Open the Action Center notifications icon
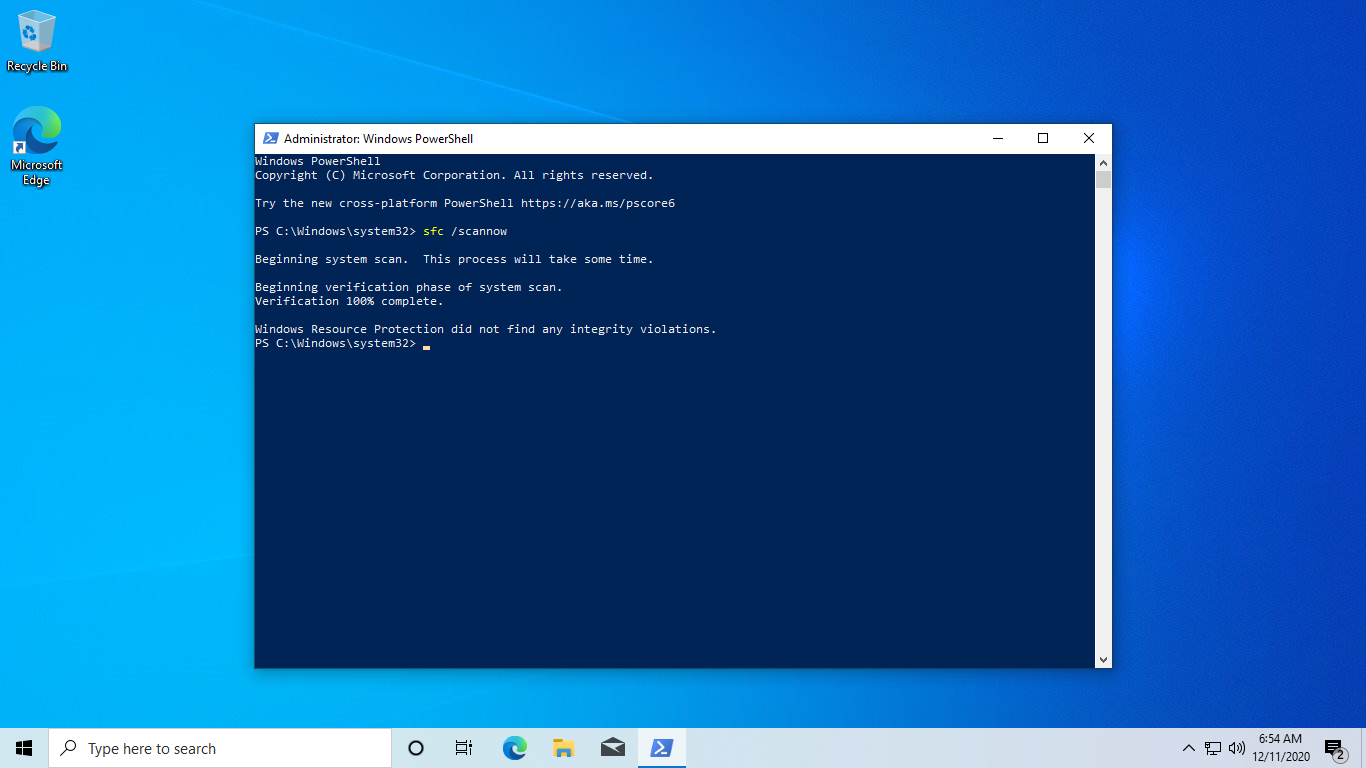Viewport: 1366px width, 768px height. pyautogui.click(x=1335, y=748)
